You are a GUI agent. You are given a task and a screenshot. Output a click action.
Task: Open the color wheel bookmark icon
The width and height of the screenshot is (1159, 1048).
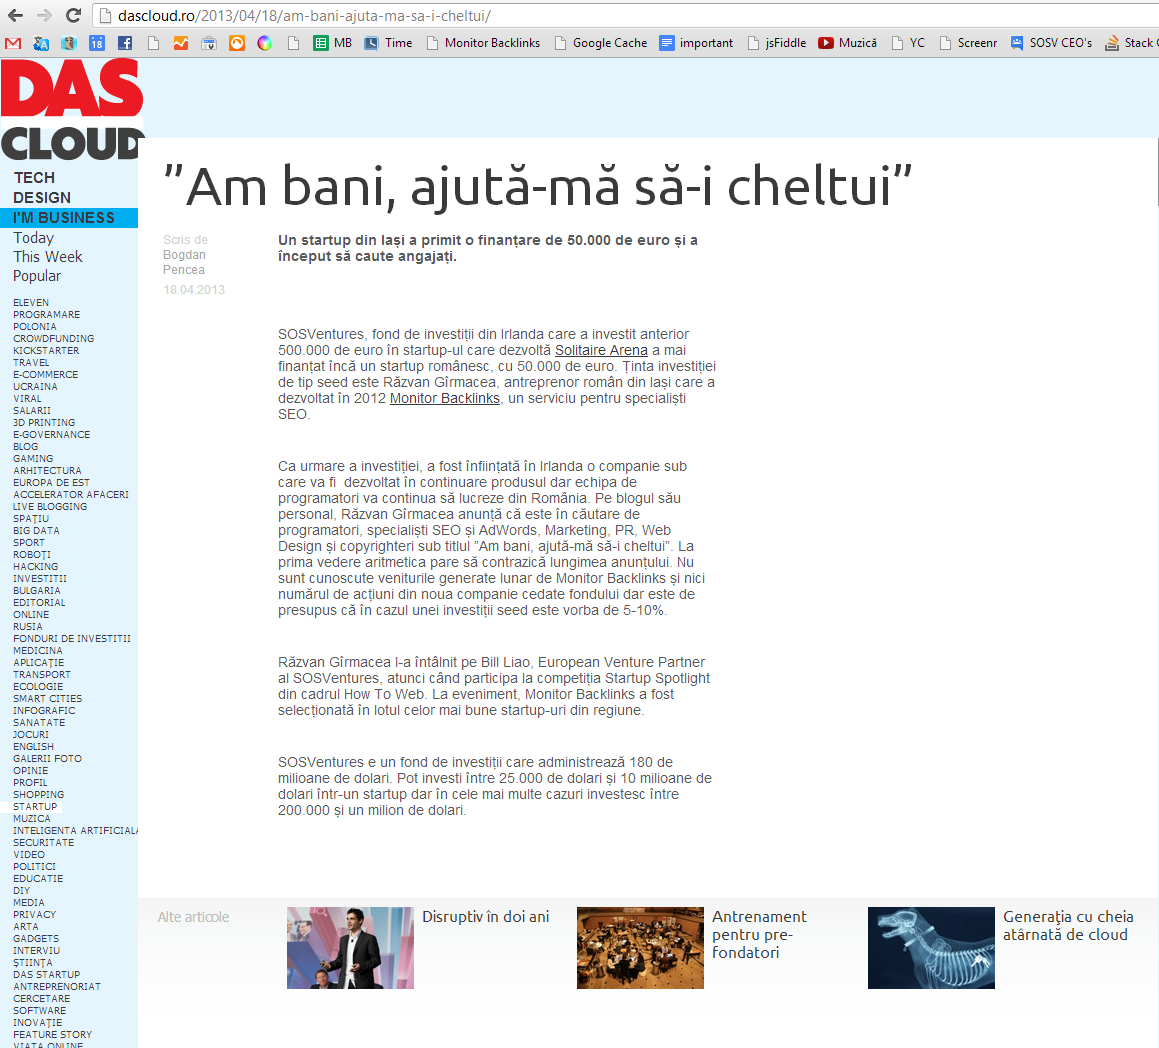pyautogui.click(x=265, y=43)
